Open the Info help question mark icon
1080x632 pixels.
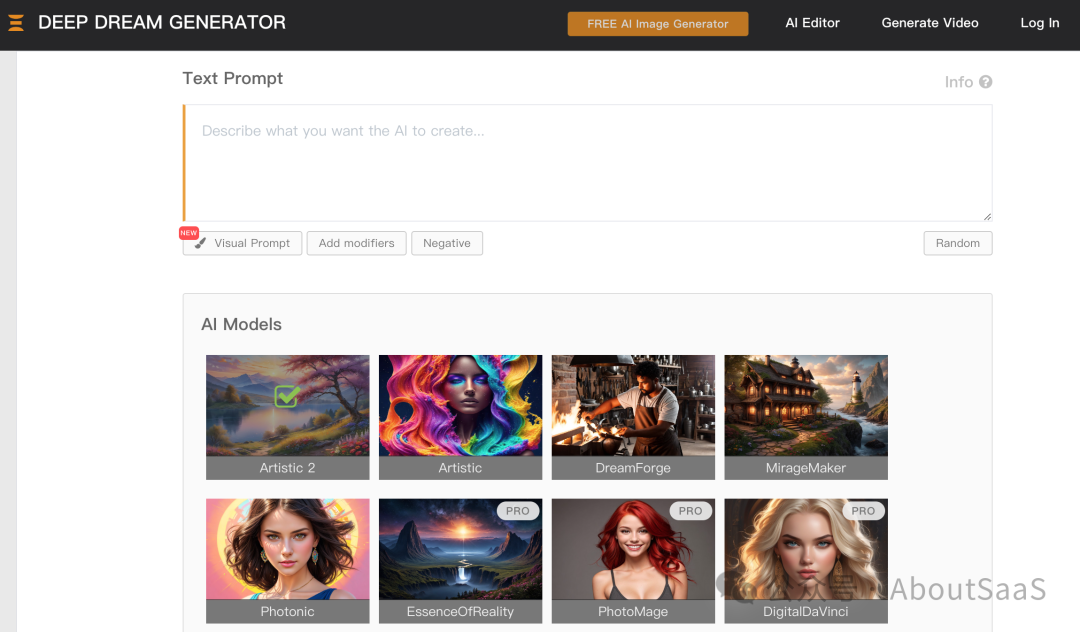(x=986, y=82)
